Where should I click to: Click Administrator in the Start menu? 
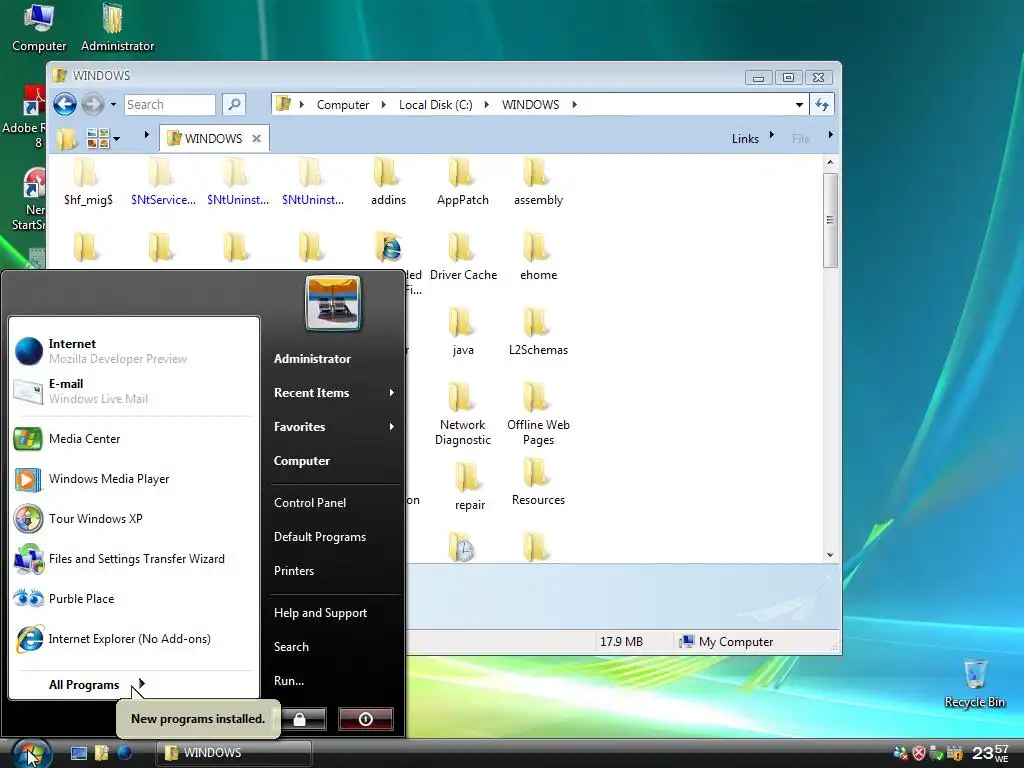coord(312,359)
